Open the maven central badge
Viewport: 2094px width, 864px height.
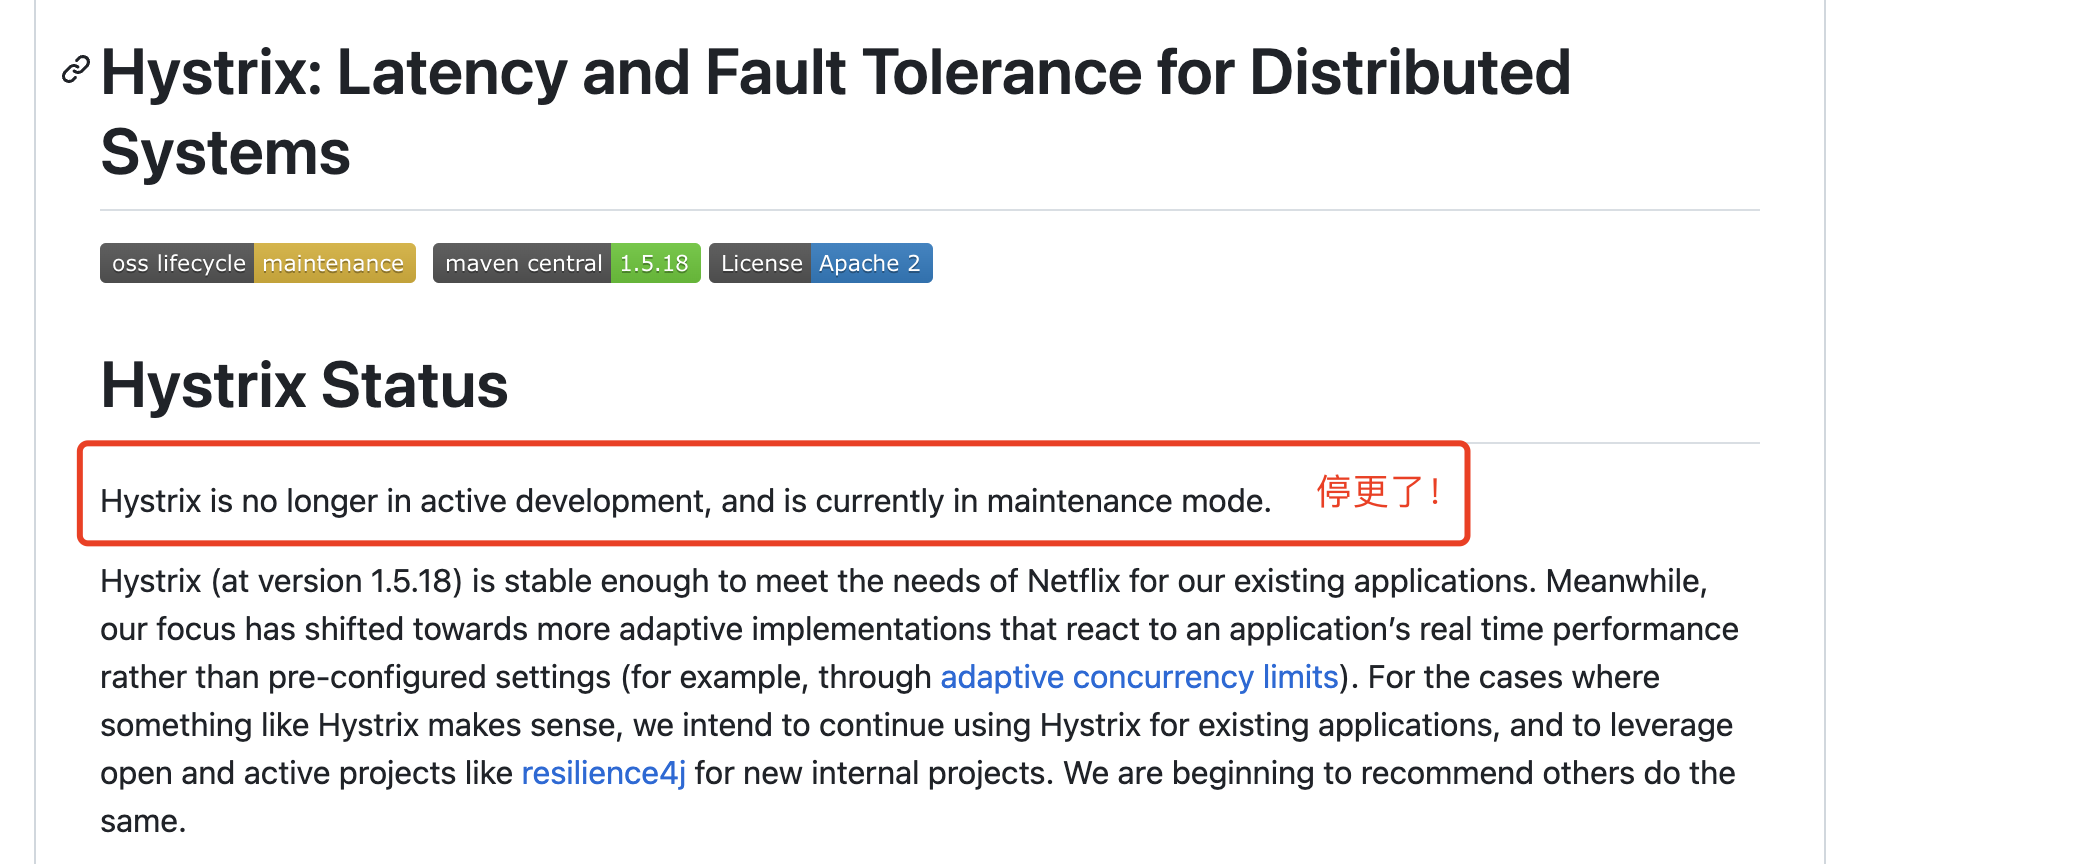click(523, 263)
